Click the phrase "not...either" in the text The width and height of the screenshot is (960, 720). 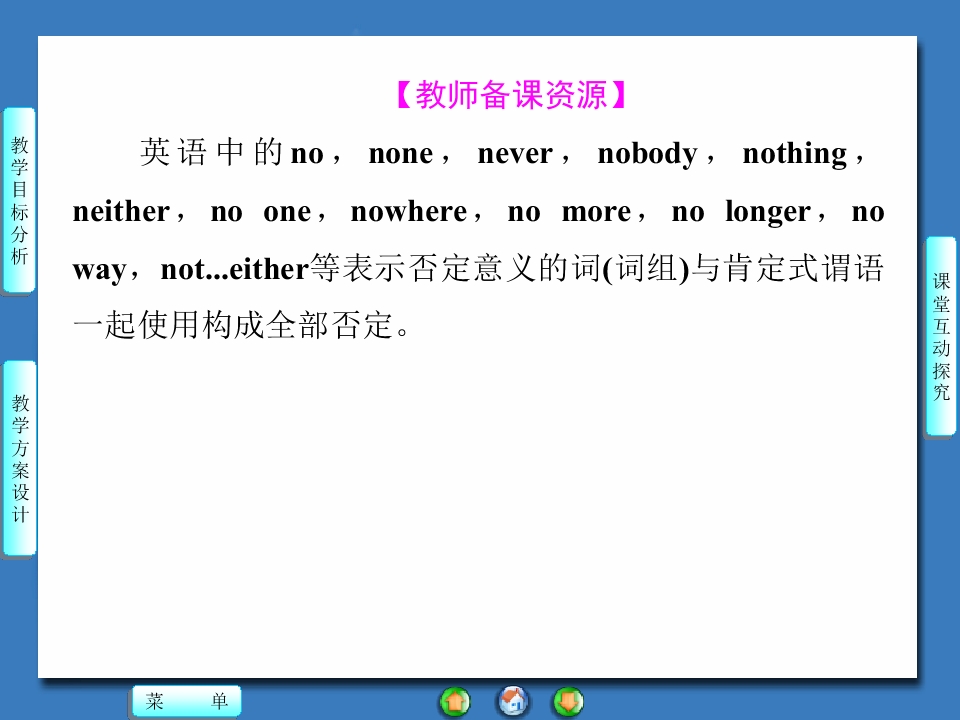point(234,269)
